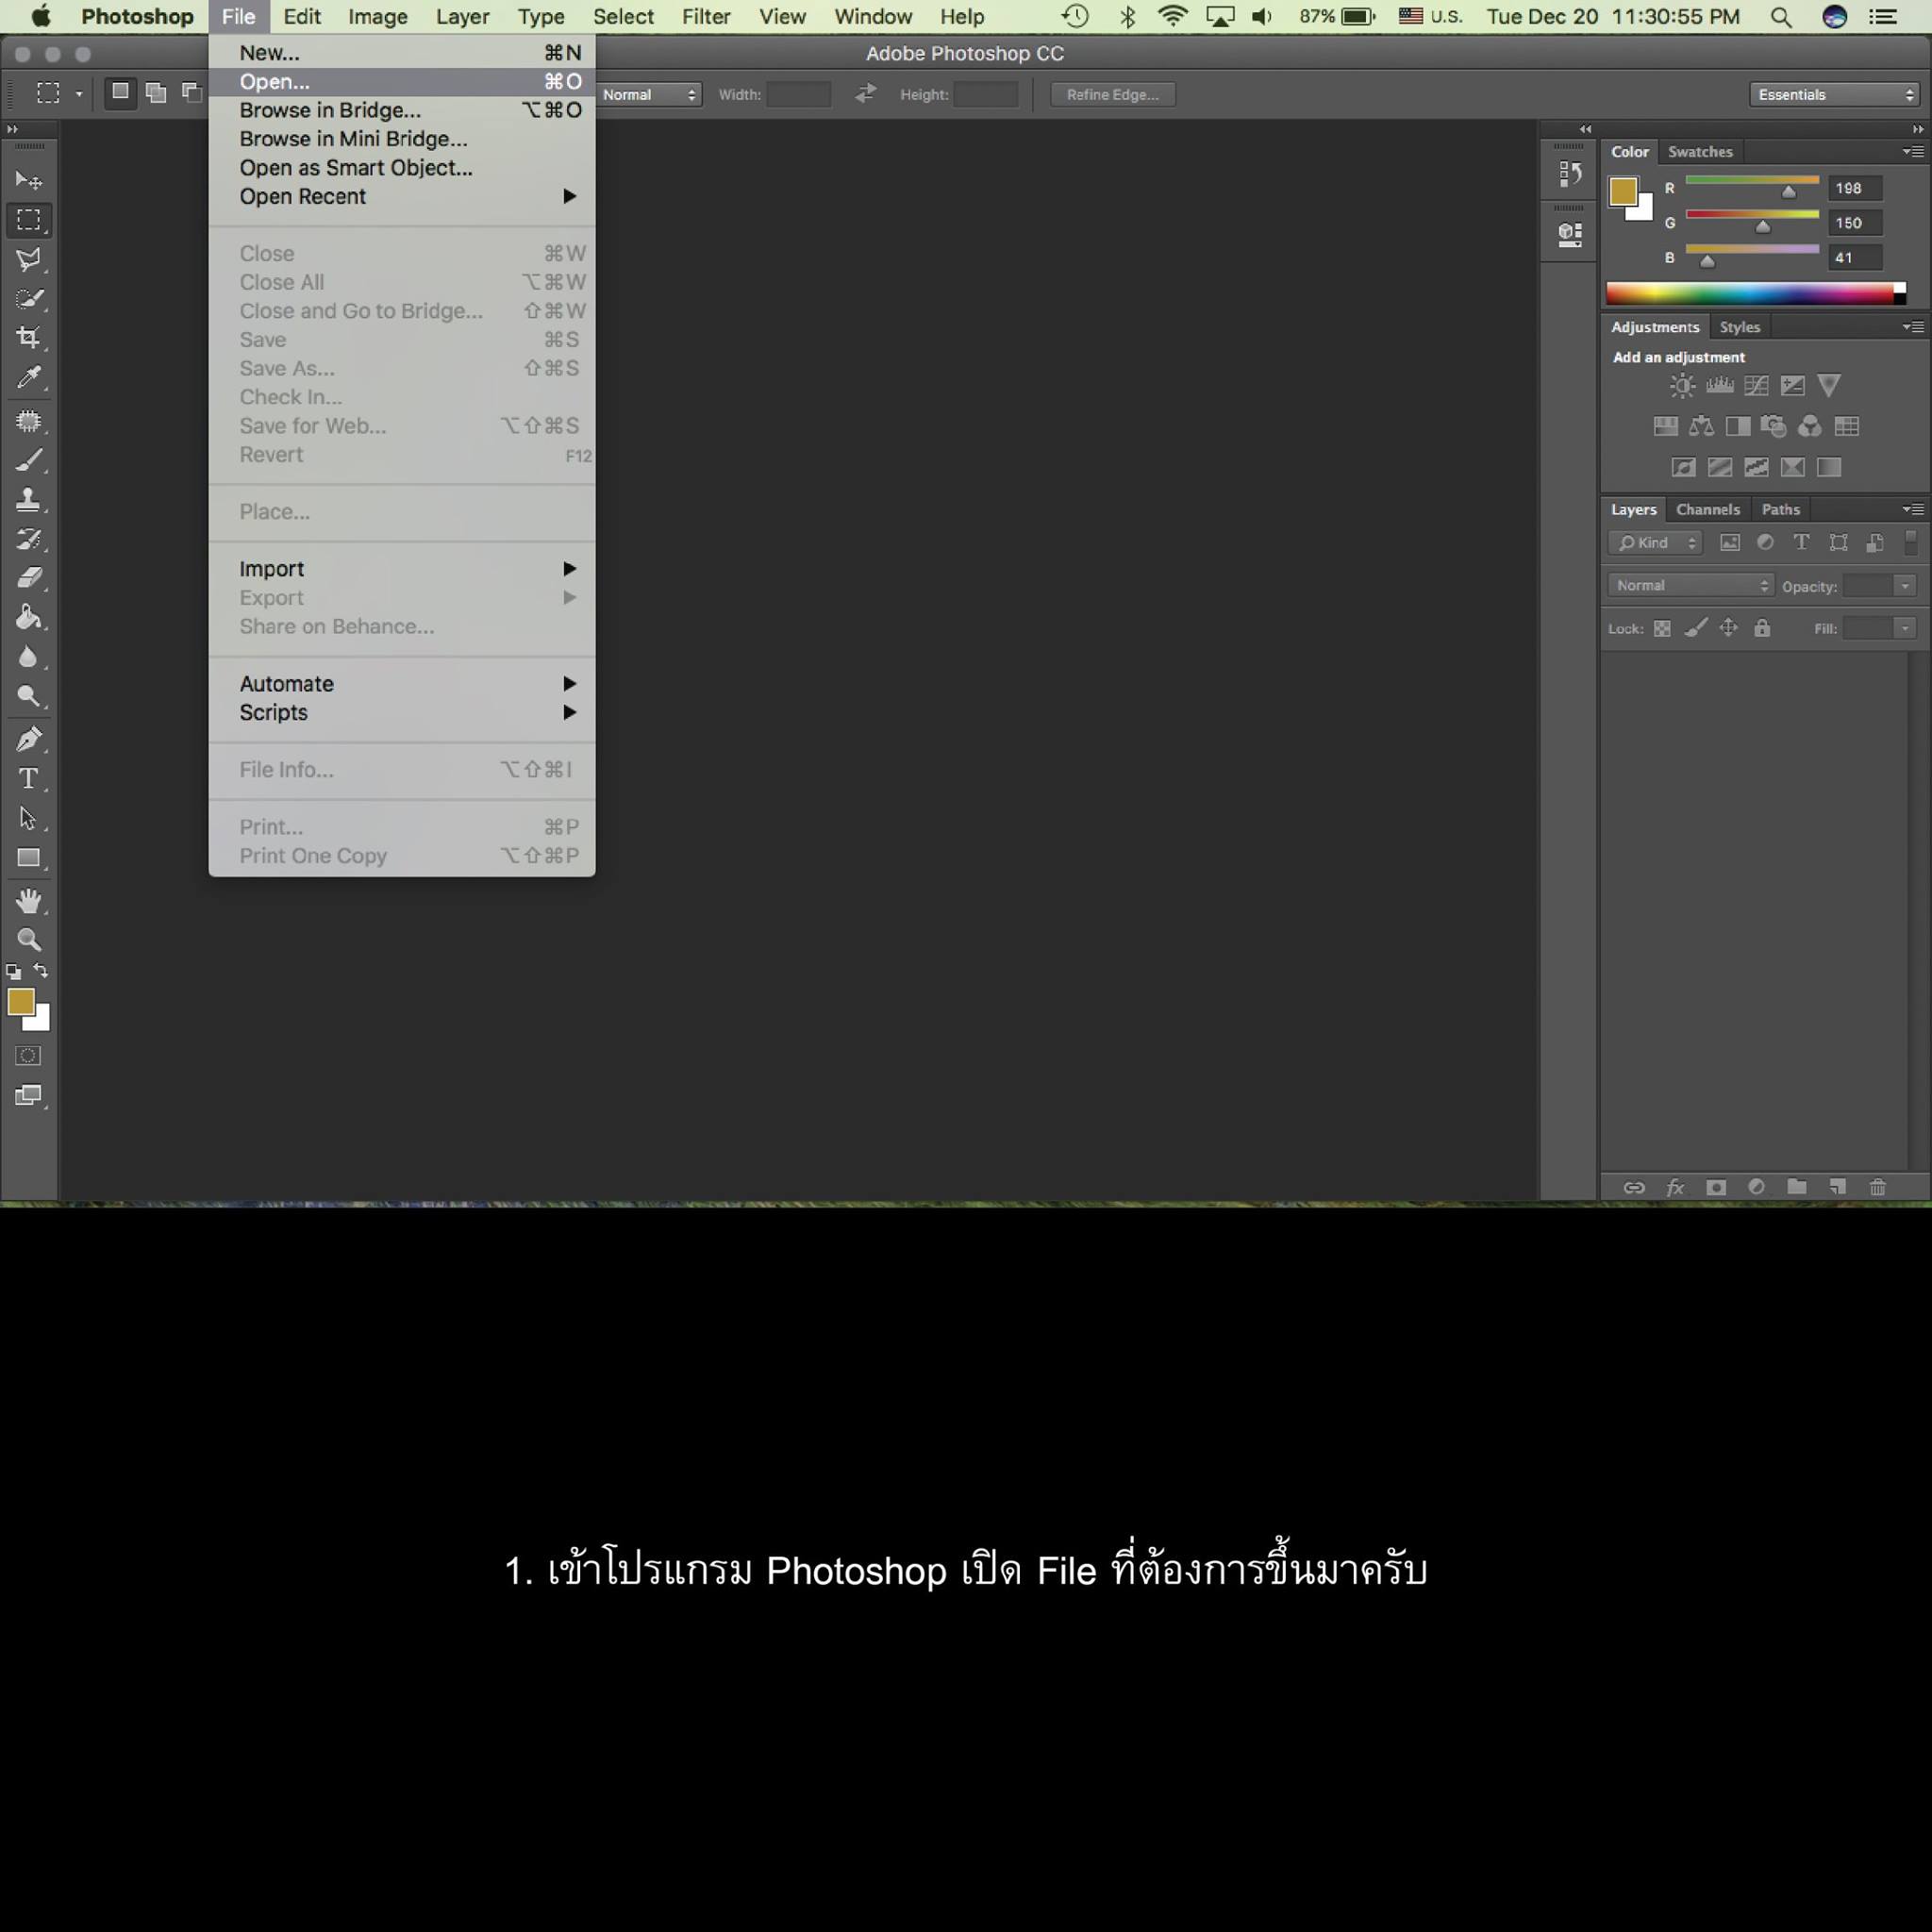Switch to the Paths tab
Image resolution: width=1932 pixels, height=1932 pixels.
[x=1781, y=510]
